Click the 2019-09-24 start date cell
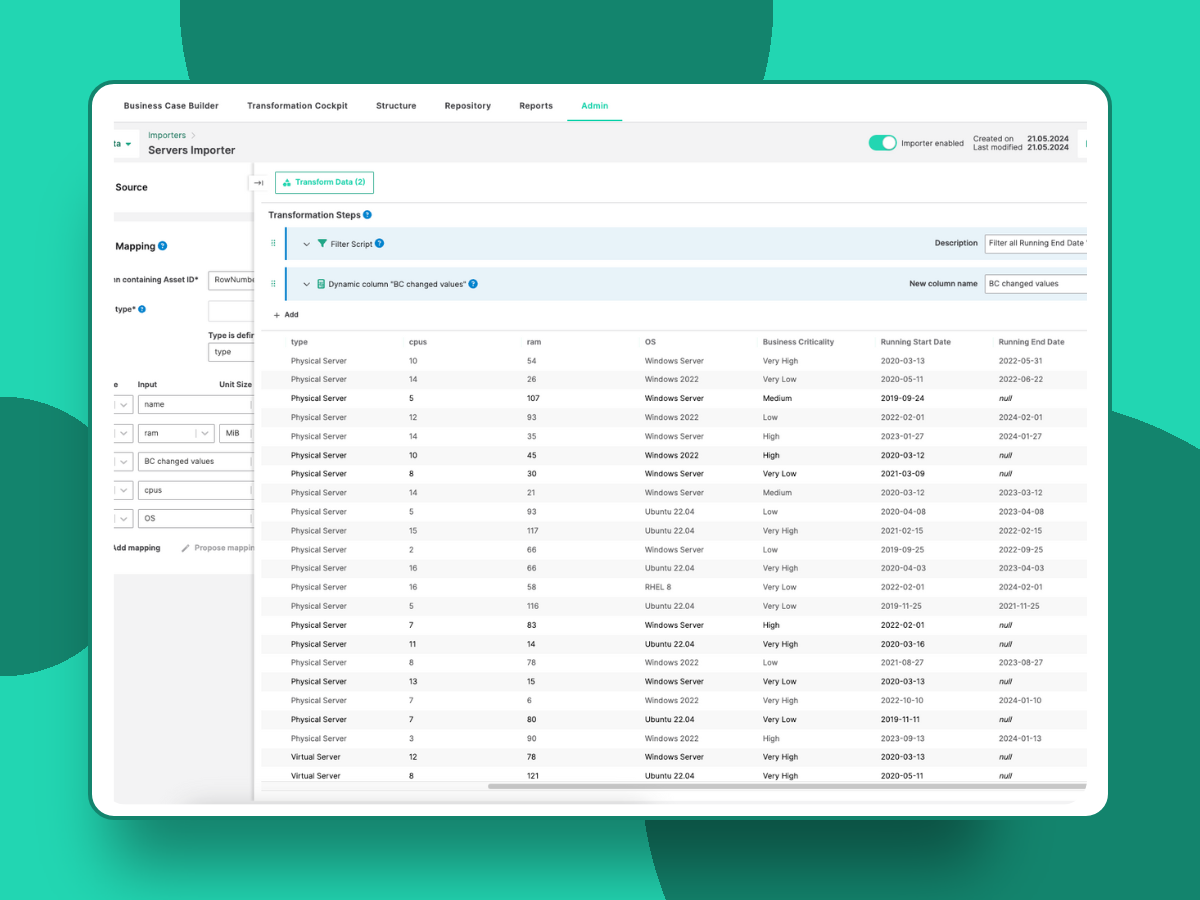The width and height of the screenshot is (1200, 900). tap(902, 398)
